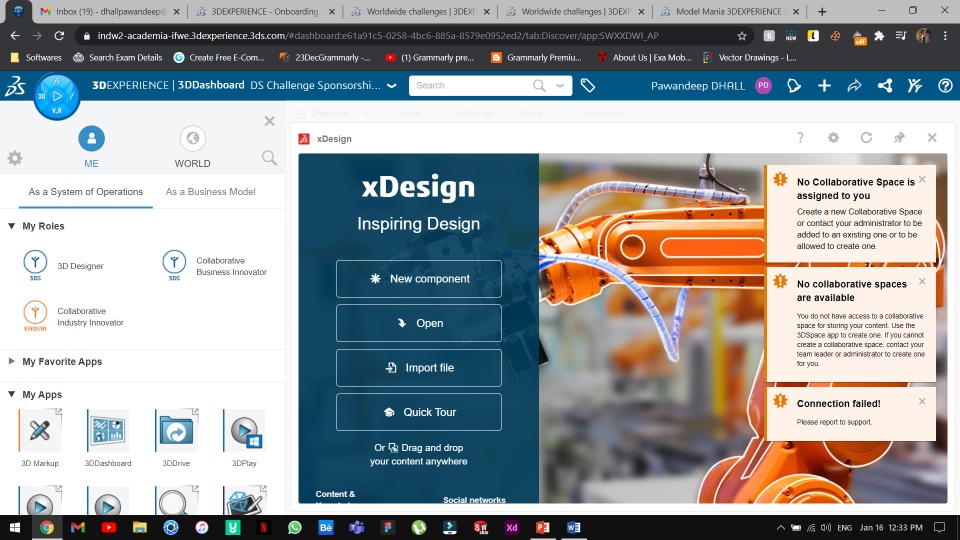Open compass panel settings gear
The width and height of the screenshot is (960, 540).
(15, 158)
